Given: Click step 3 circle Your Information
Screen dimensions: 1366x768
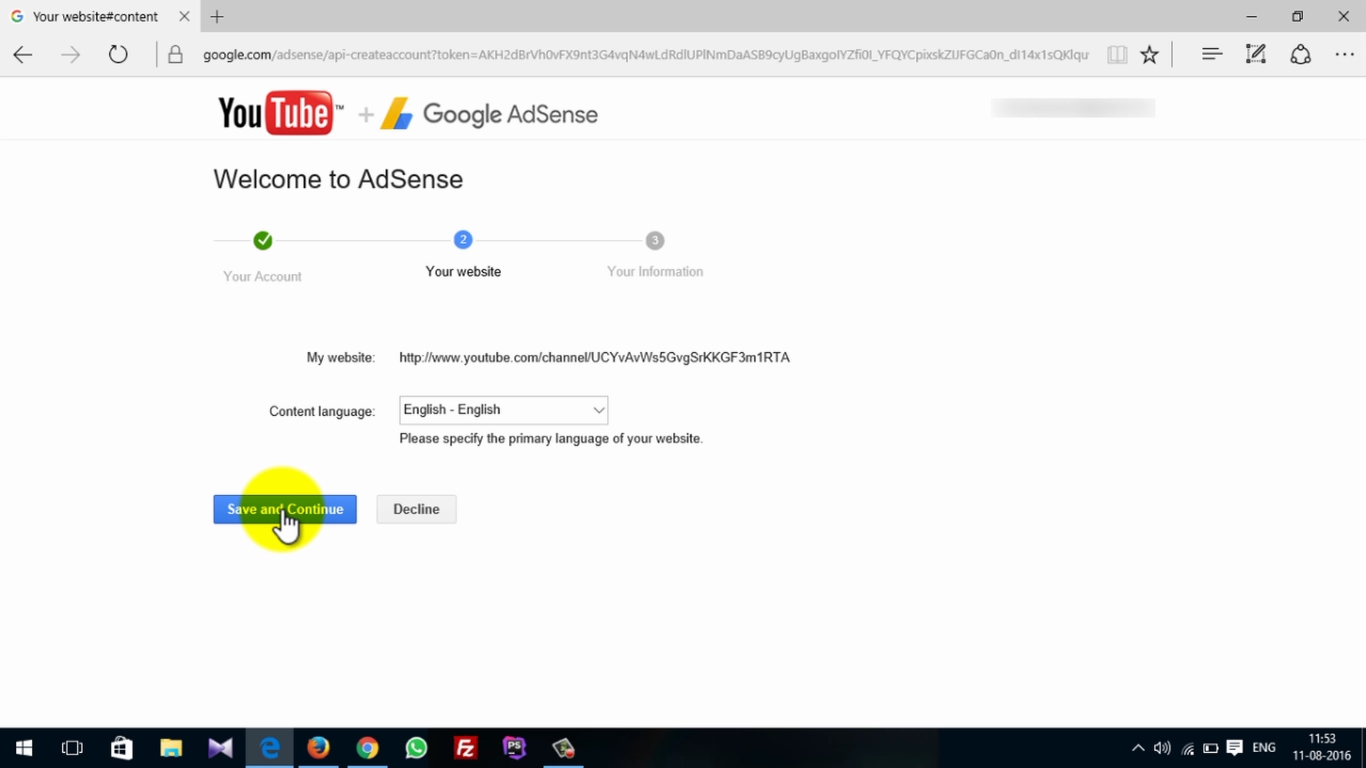Looking at the screenshot, I should tap(655, 240).
